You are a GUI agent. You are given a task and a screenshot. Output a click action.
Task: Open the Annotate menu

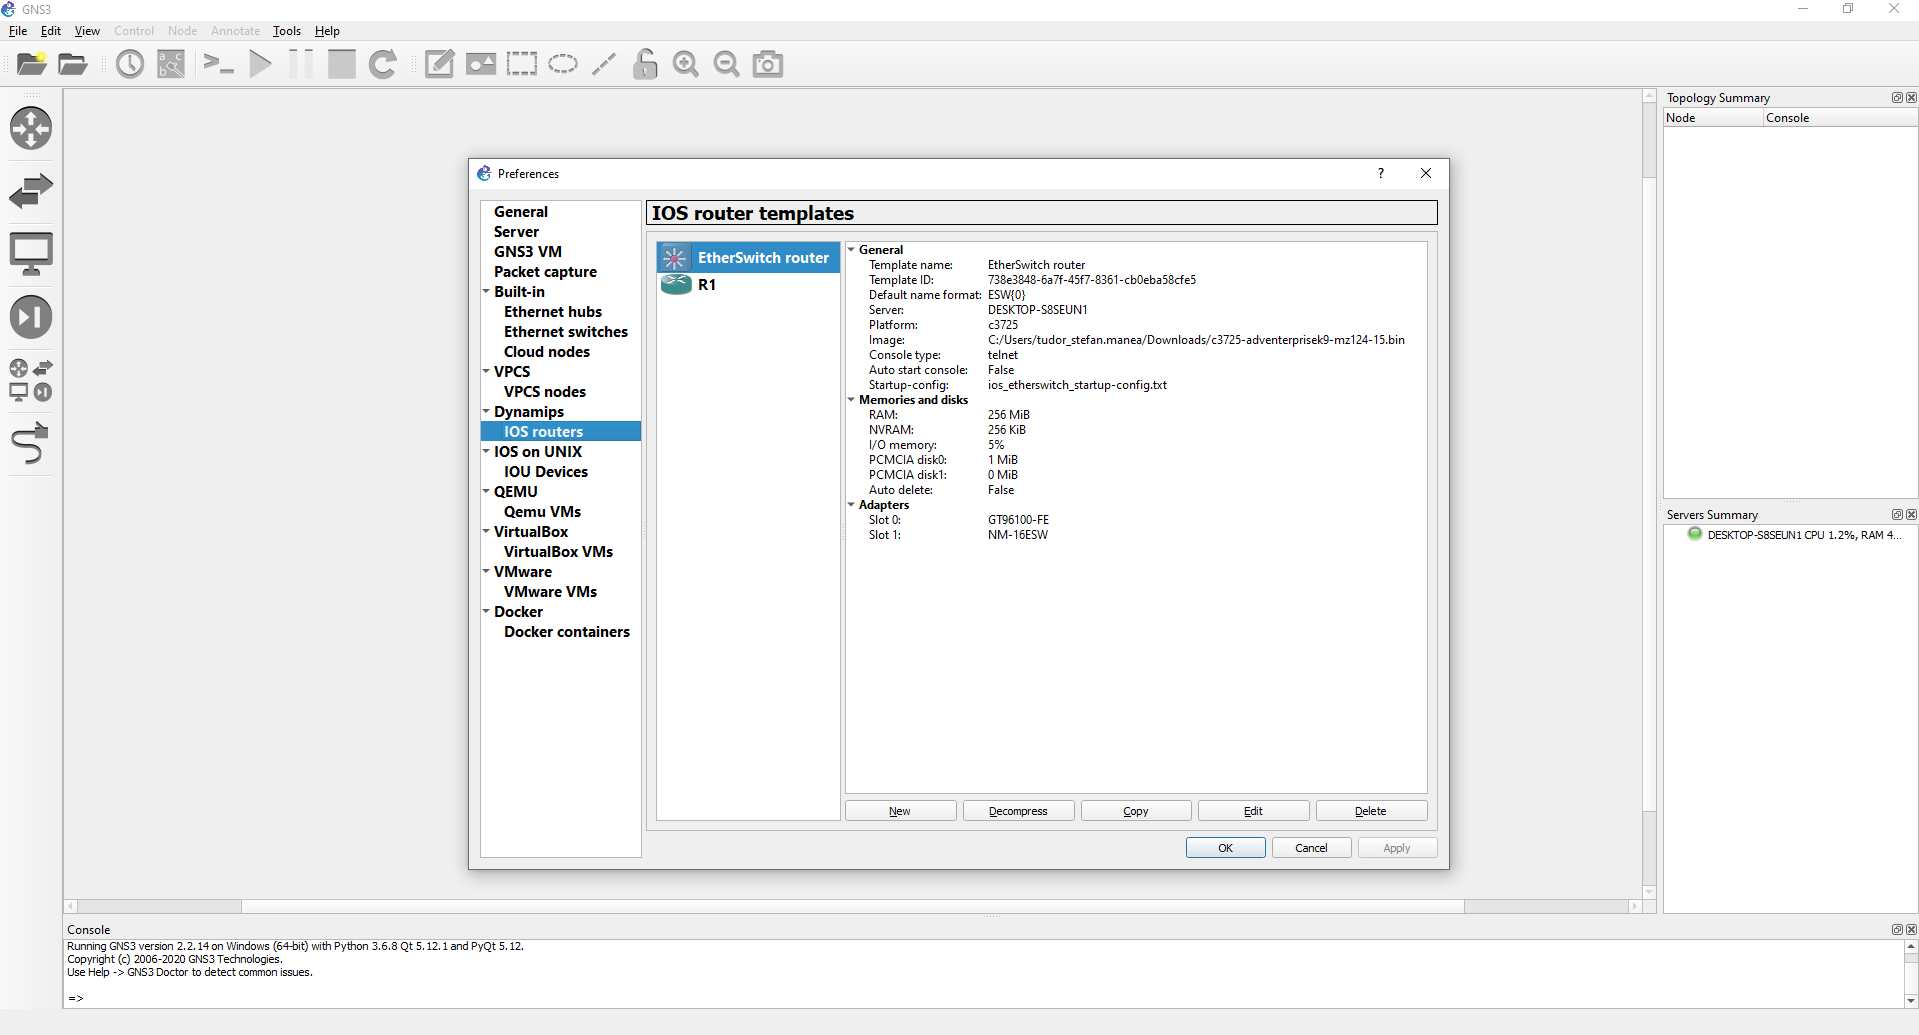(x=235, y=31)
